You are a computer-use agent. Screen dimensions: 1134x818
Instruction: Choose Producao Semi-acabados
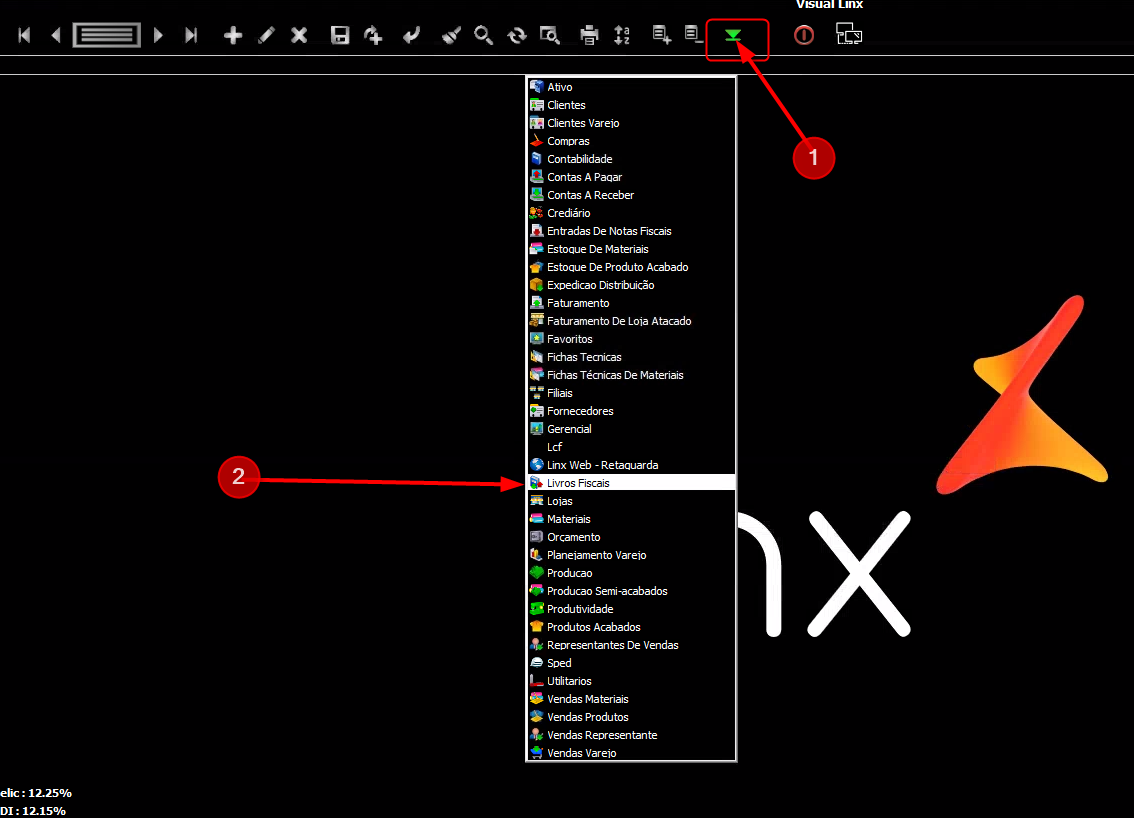pos(631,591)
